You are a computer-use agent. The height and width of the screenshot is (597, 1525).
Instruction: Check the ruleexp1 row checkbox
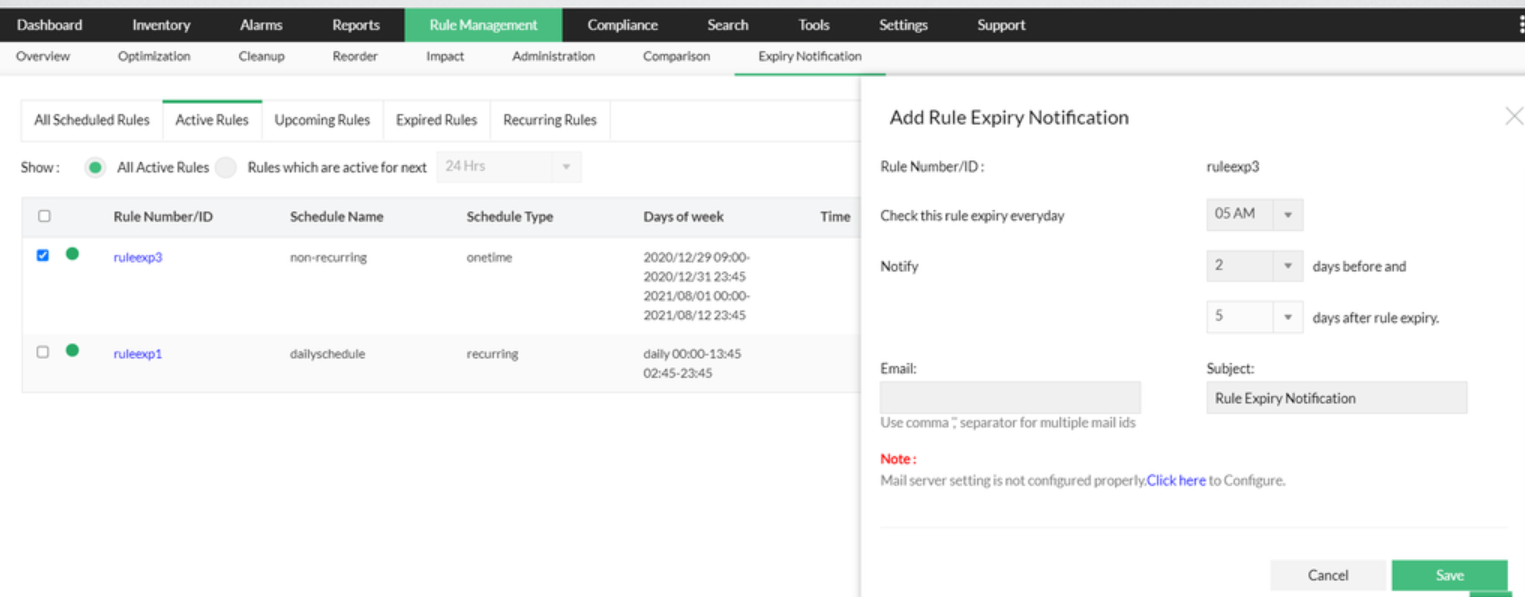tap(42, 352)
